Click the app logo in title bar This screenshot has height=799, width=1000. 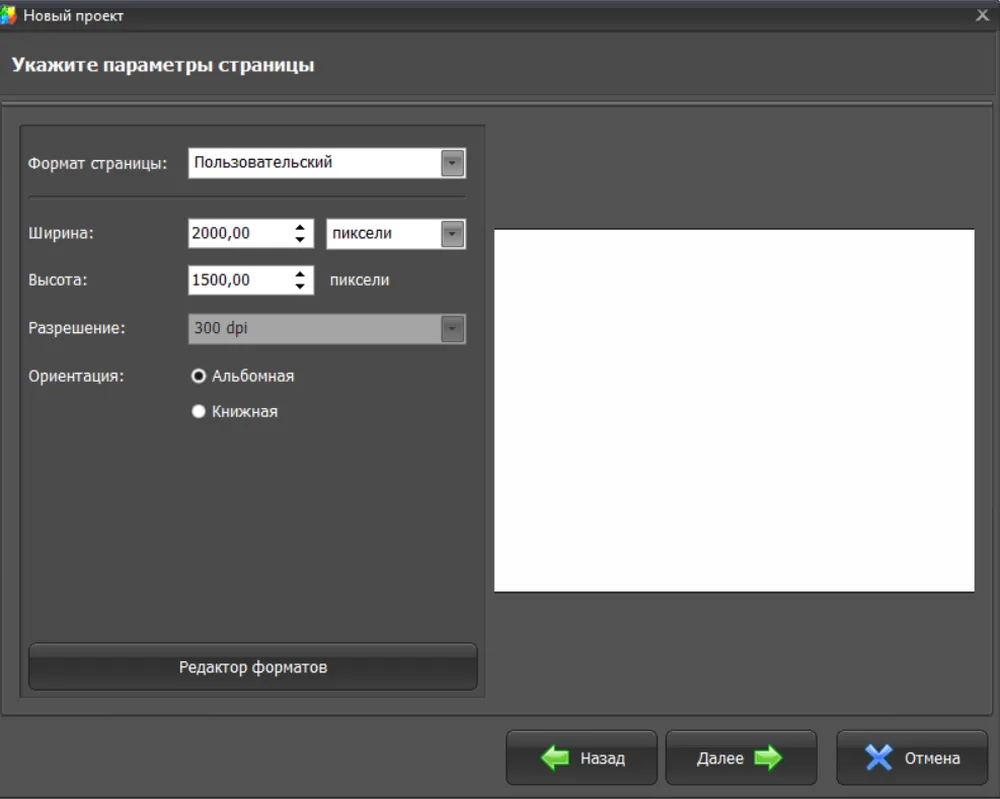pyautogui.click(x=9, y=15)
